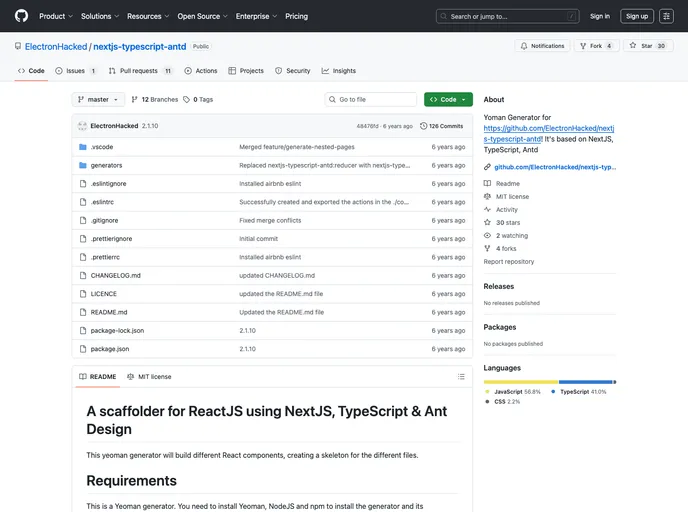The image size is (688, 512).
Task: Click the tag icon beside 0 Tags
Action: [x=186, y=100]
